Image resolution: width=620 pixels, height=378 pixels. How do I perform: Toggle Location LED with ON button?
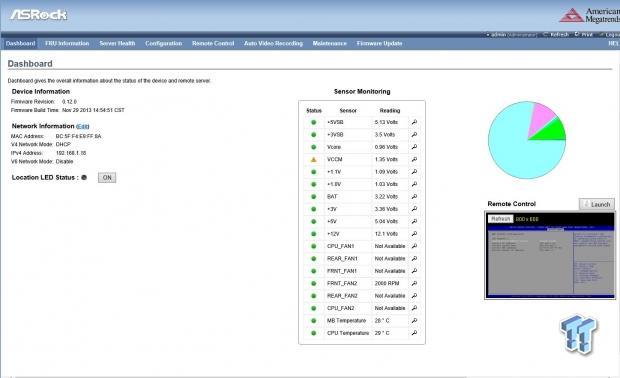(x=107, y=178)
